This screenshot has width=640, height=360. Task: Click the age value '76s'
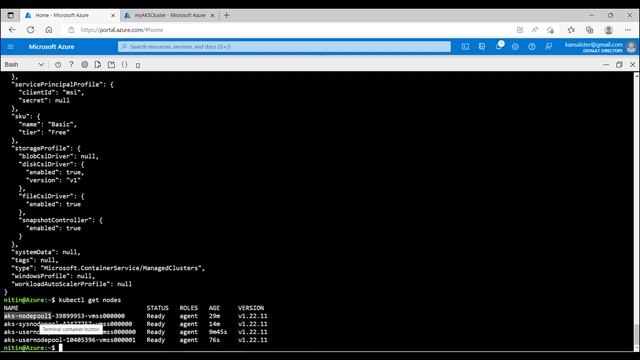[214, 340]
